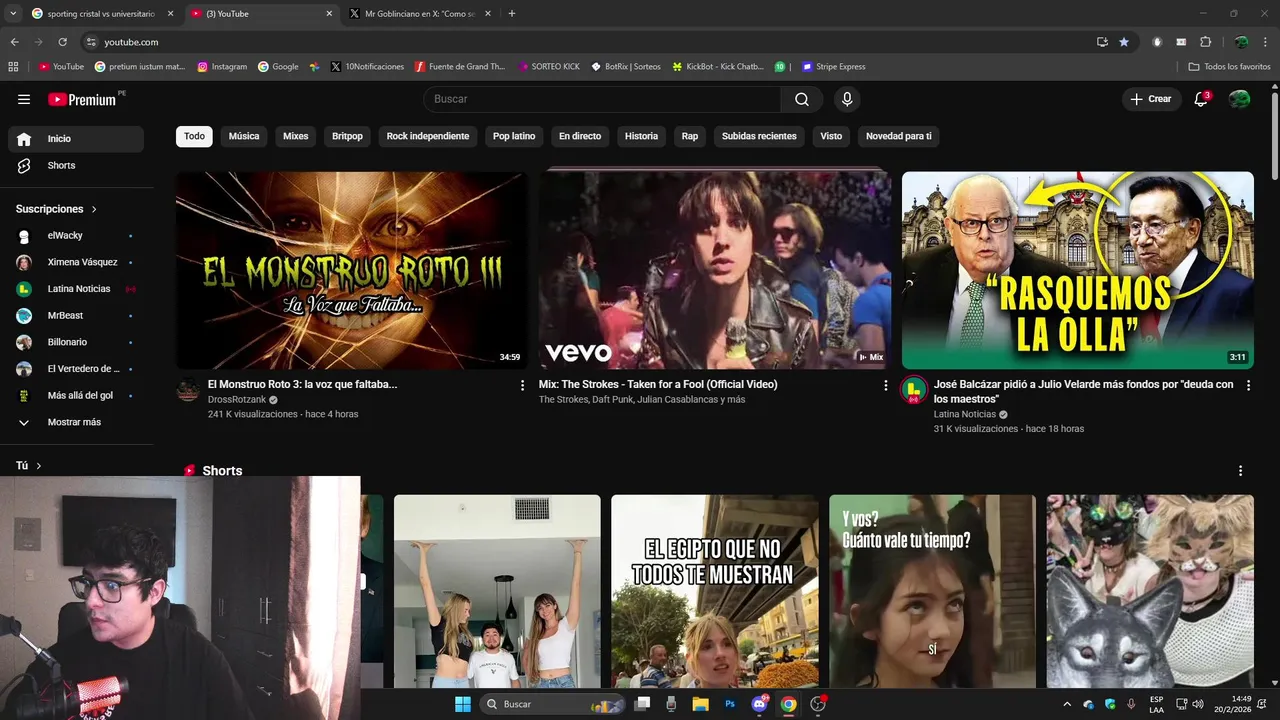Click the page vertical scrollbar
The width and height of the screenshot is (1280, 720).
(x=1274, y=135)
